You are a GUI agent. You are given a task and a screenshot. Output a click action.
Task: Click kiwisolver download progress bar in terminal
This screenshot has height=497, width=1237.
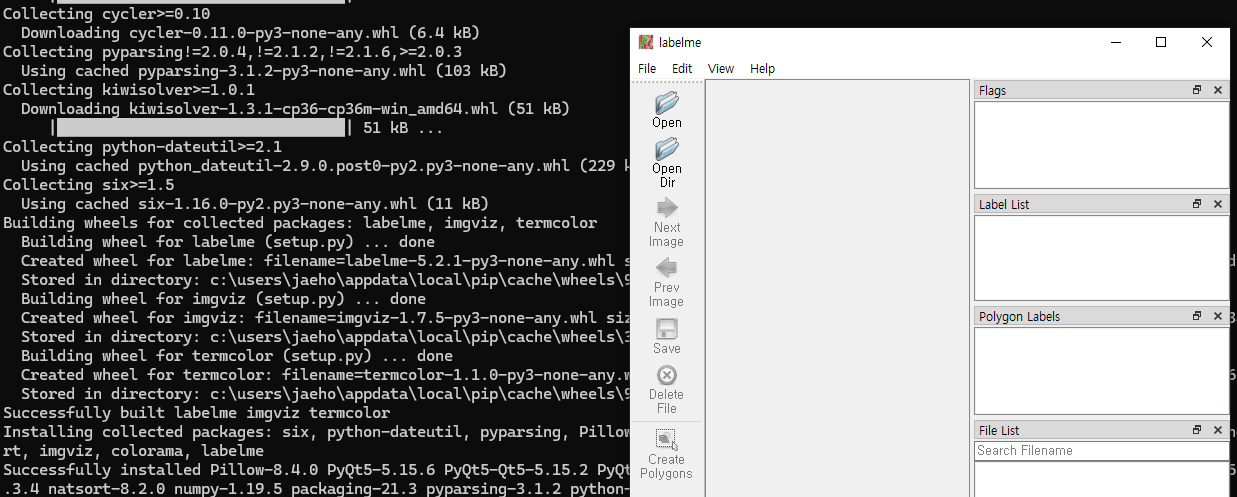[201, 128]
